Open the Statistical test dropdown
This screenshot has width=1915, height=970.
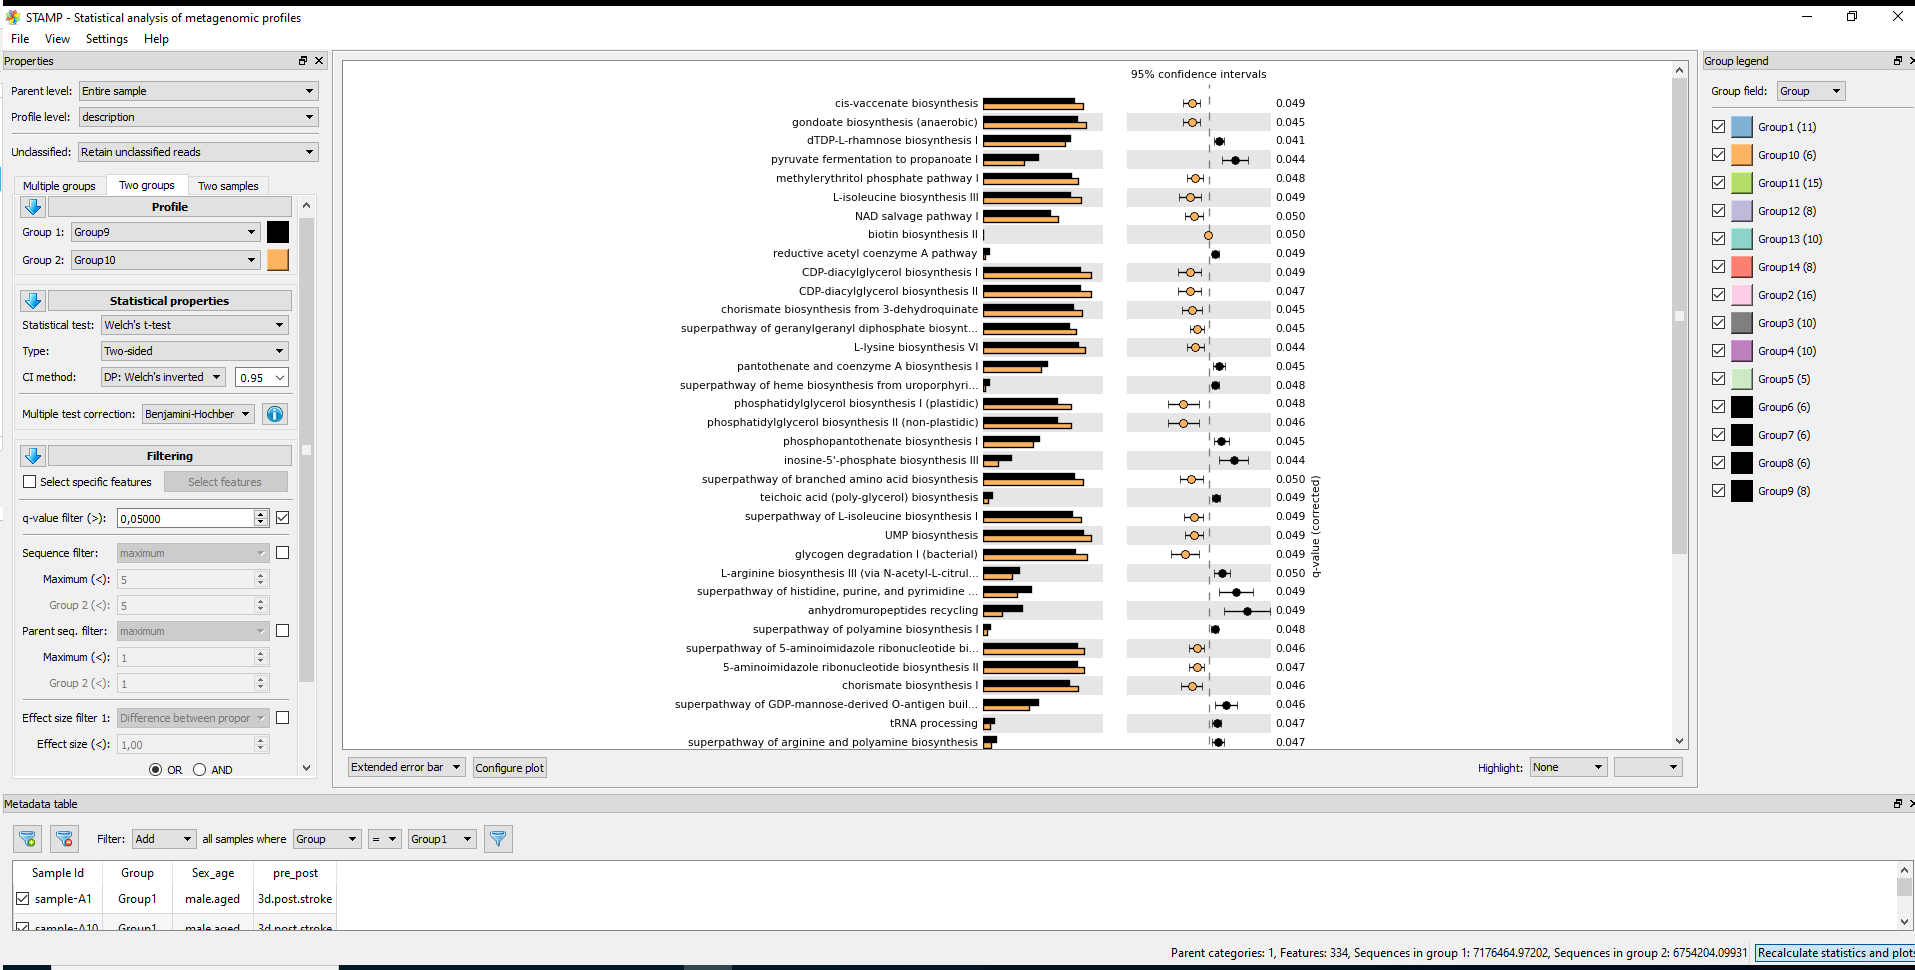[193, 325]
